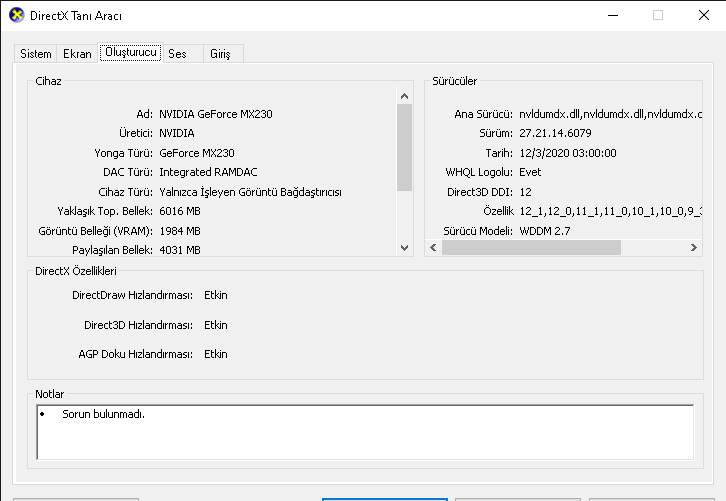Screen dimensions: 726x501
Task: Click the maximize button in the title bar
Action: point(657,15)
